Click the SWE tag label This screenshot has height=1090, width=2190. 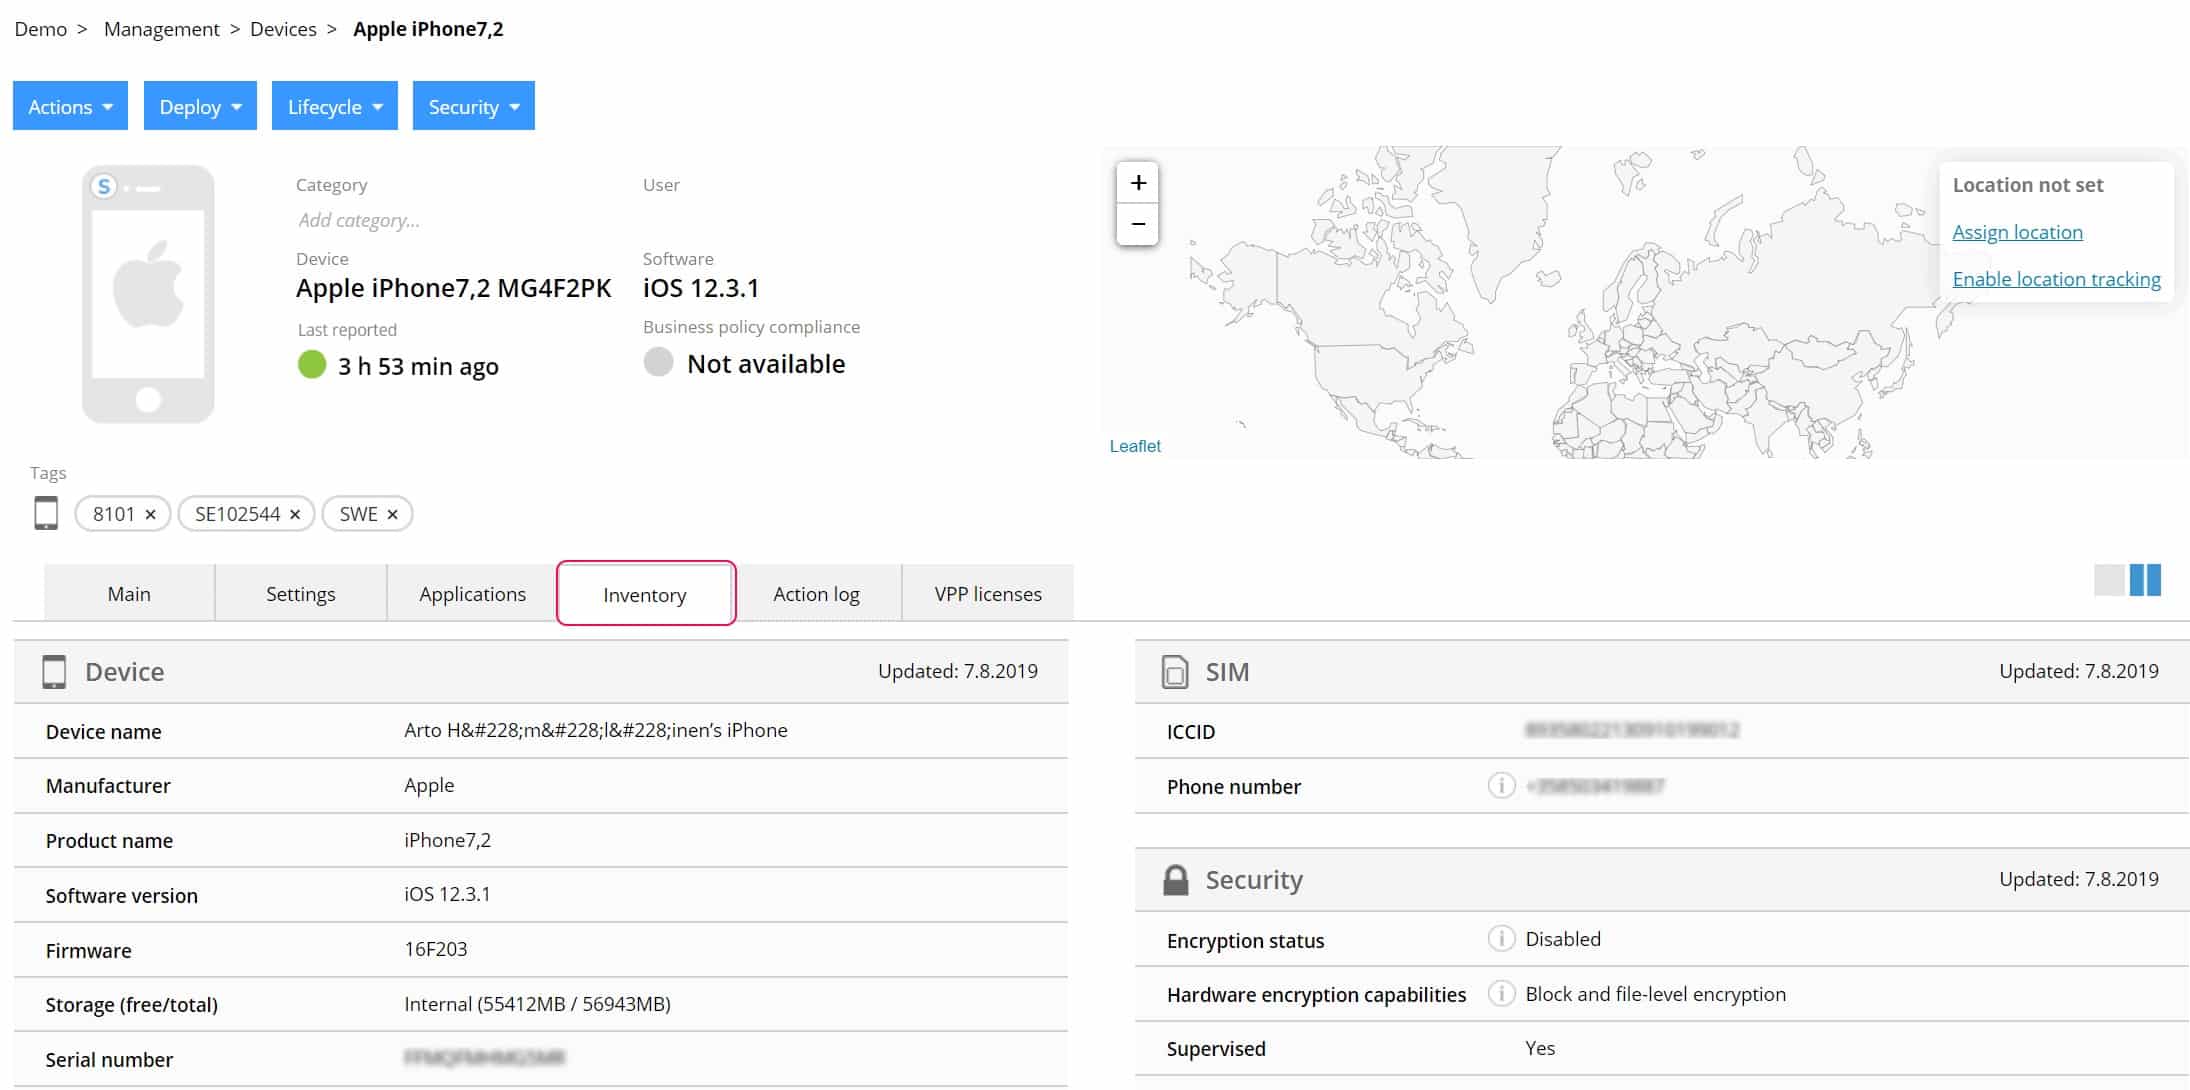tap(358, 514)
